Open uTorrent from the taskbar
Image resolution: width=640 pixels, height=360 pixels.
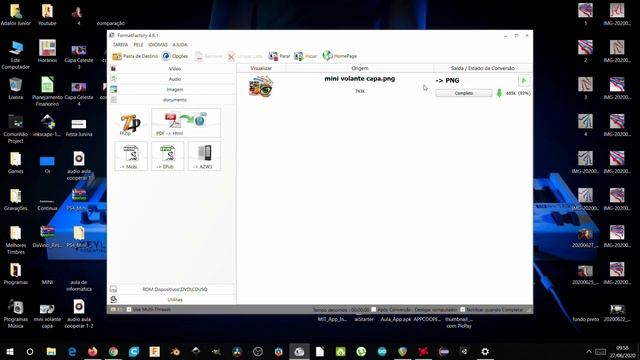coord(361,351)
